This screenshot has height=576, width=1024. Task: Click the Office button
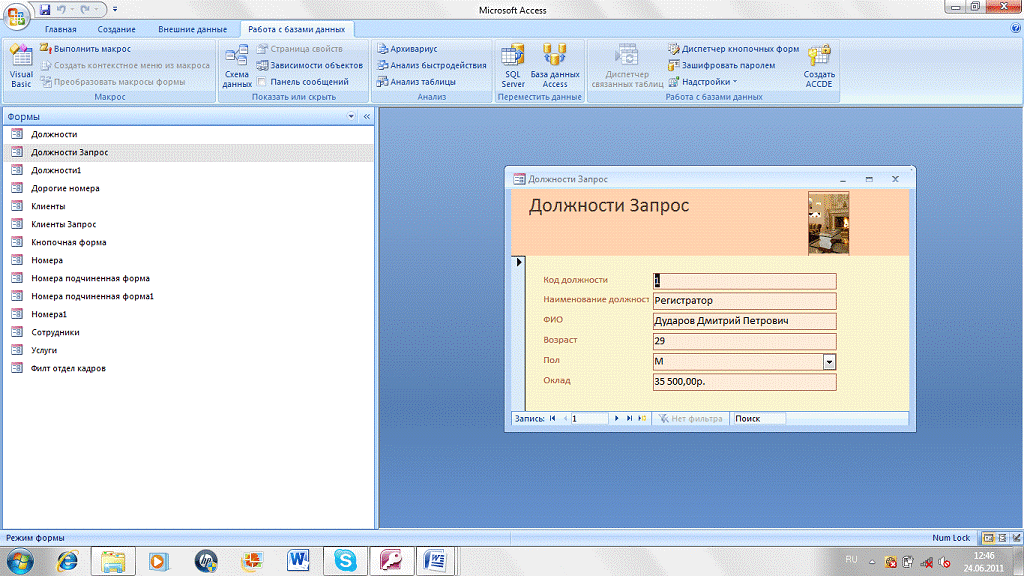17,16
